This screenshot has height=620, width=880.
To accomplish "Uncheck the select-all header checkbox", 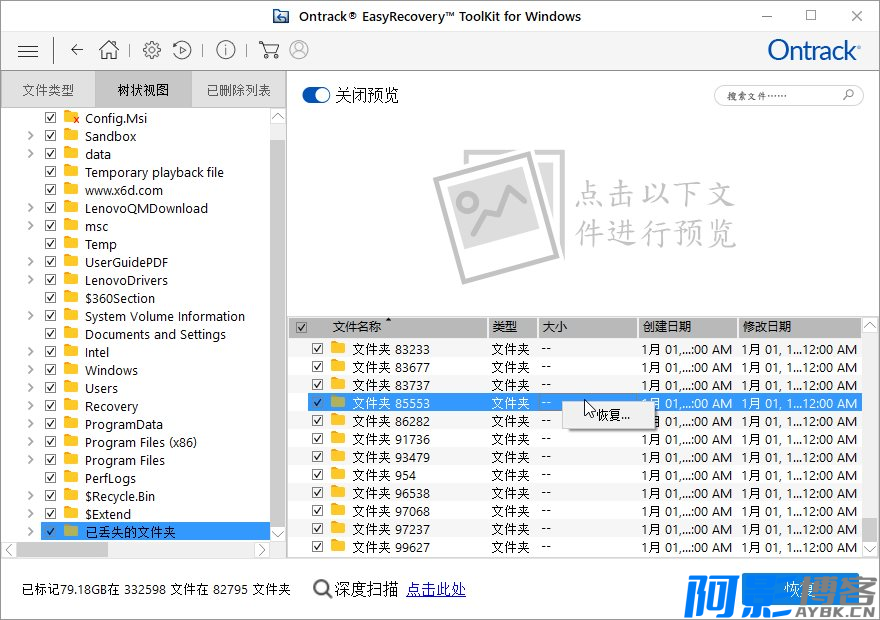I will point(302,327).
